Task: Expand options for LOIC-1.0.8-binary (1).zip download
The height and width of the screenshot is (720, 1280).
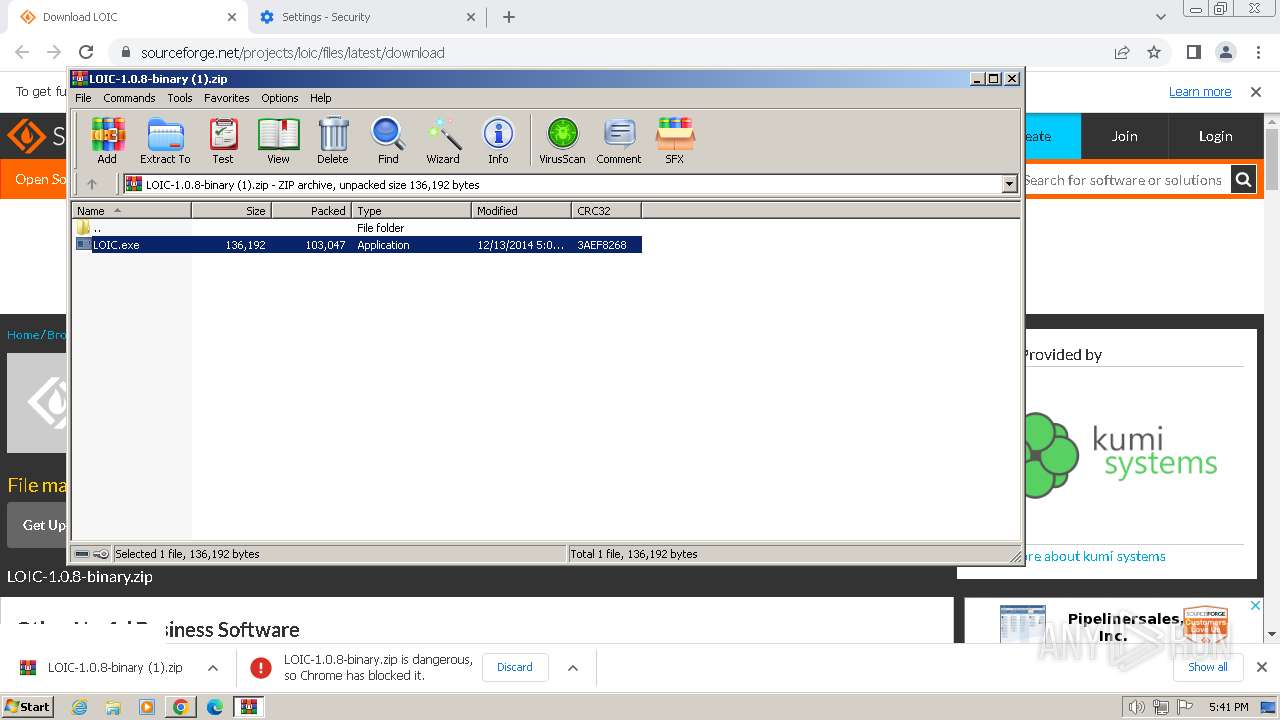Action: [x=213, y=668]
